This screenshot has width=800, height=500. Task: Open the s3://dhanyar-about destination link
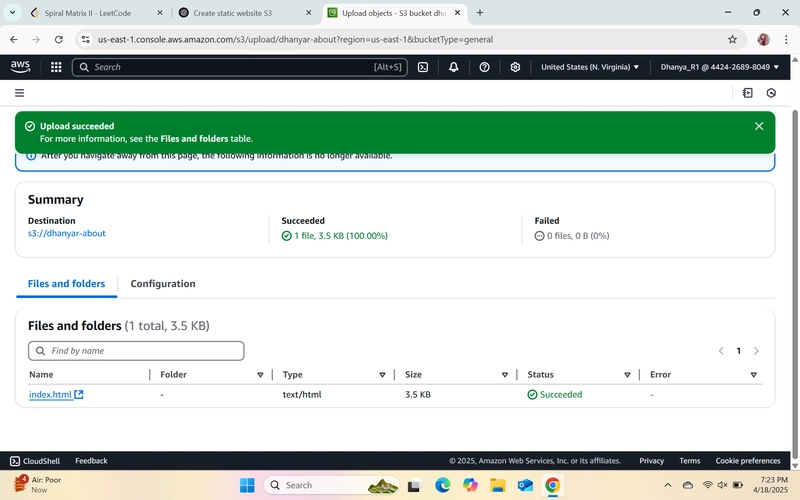(x=66, y=233)
